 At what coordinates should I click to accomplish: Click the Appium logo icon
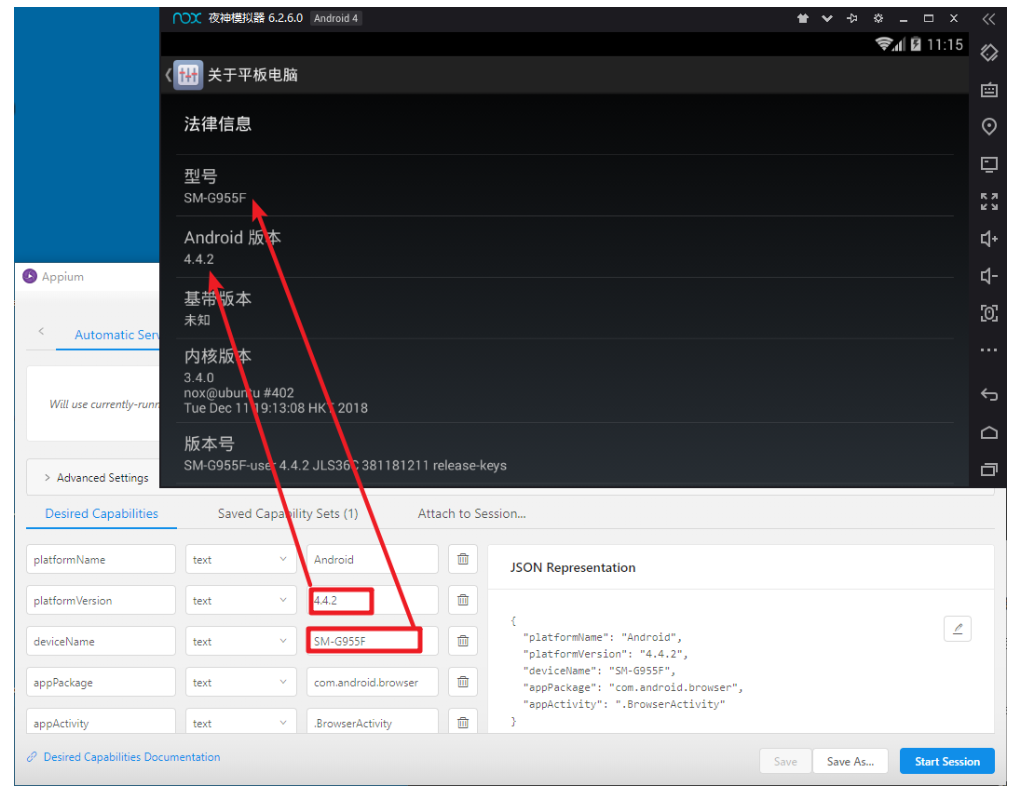click(x=30, y=276)
